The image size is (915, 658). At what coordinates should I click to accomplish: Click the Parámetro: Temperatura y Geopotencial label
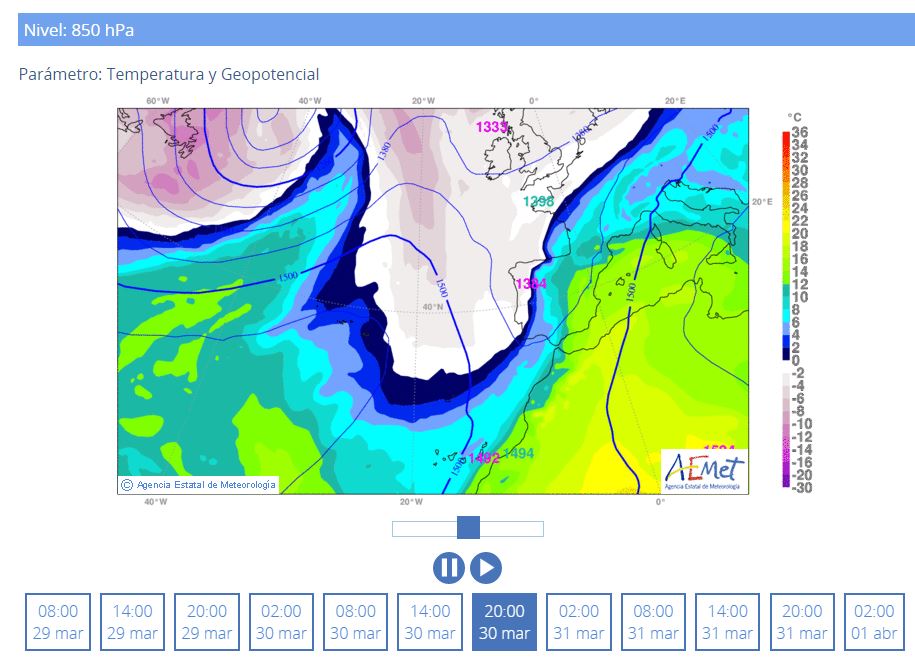tap(169, 75)
